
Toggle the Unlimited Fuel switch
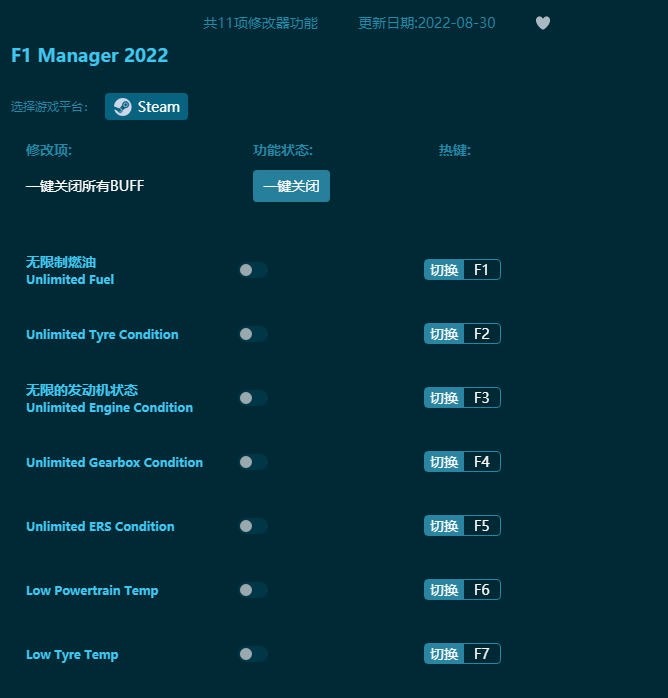[253, 270]
